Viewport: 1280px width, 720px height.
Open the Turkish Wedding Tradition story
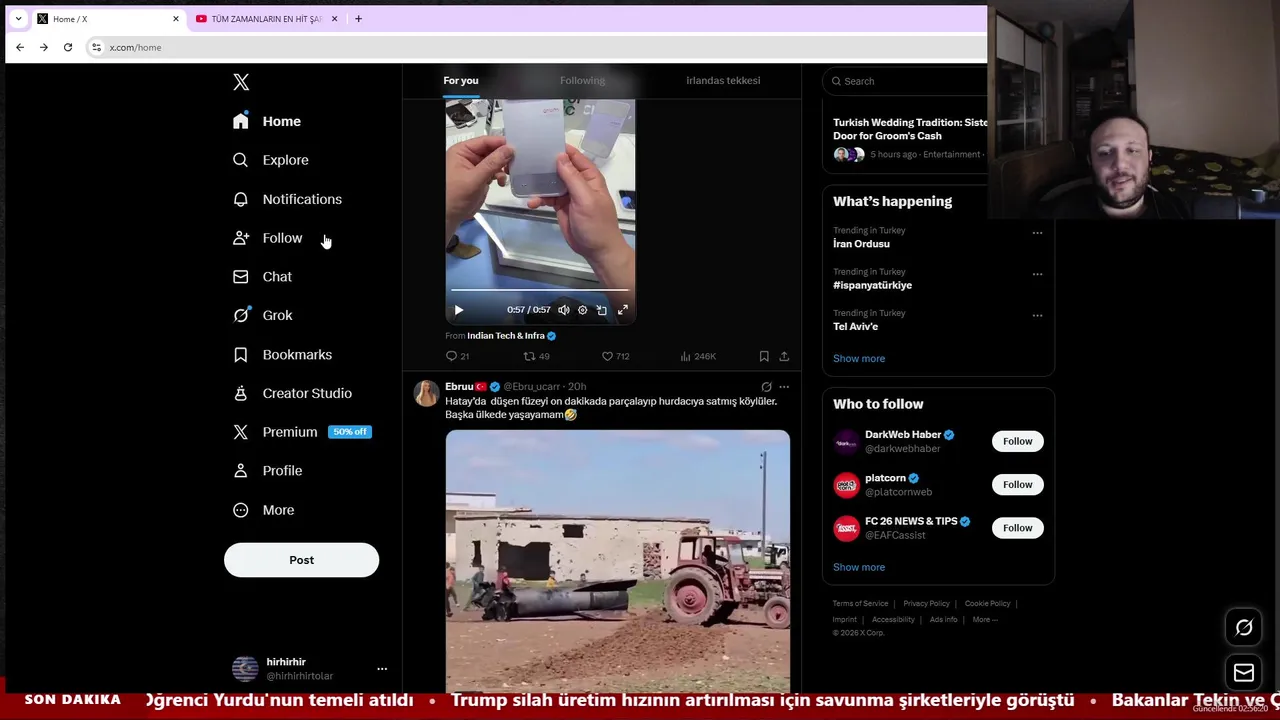pos(910,129)
